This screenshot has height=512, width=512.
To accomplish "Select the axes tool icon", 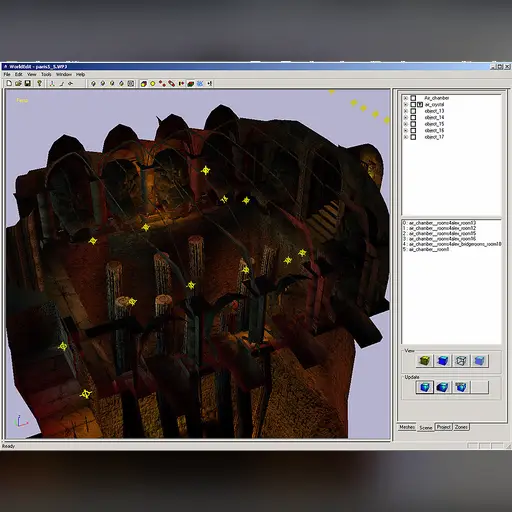I will pos(52,84).
